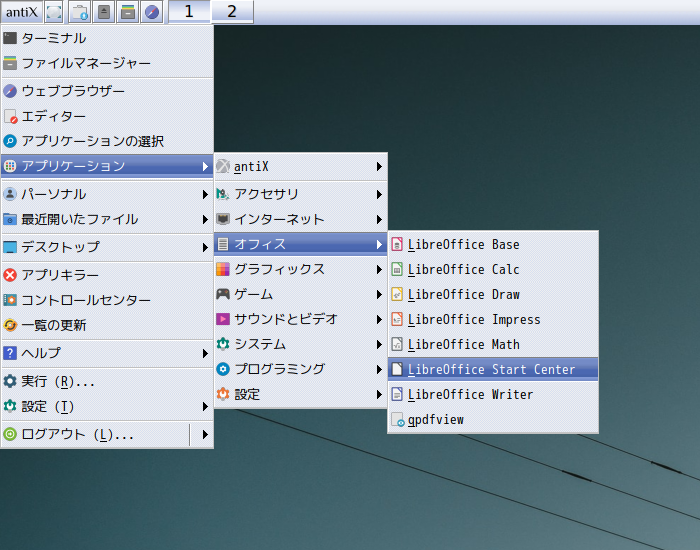700x550 pixels.
Task: Click the green ログアウト icon
Action: coord(10,434)
